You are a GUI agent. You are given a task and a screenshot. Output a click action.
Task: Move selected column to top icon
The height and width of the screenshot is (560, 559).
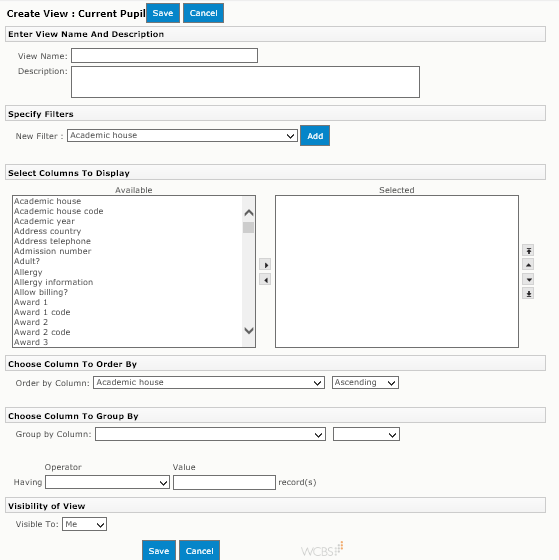click(x=528, y=250)
